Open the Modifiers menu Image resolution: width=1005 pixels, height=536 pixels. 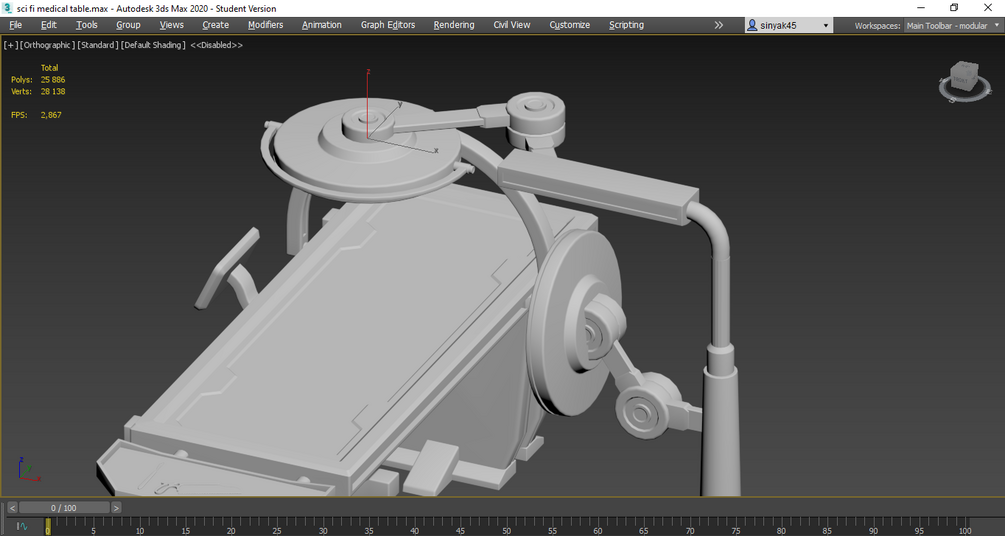[265, 25]
